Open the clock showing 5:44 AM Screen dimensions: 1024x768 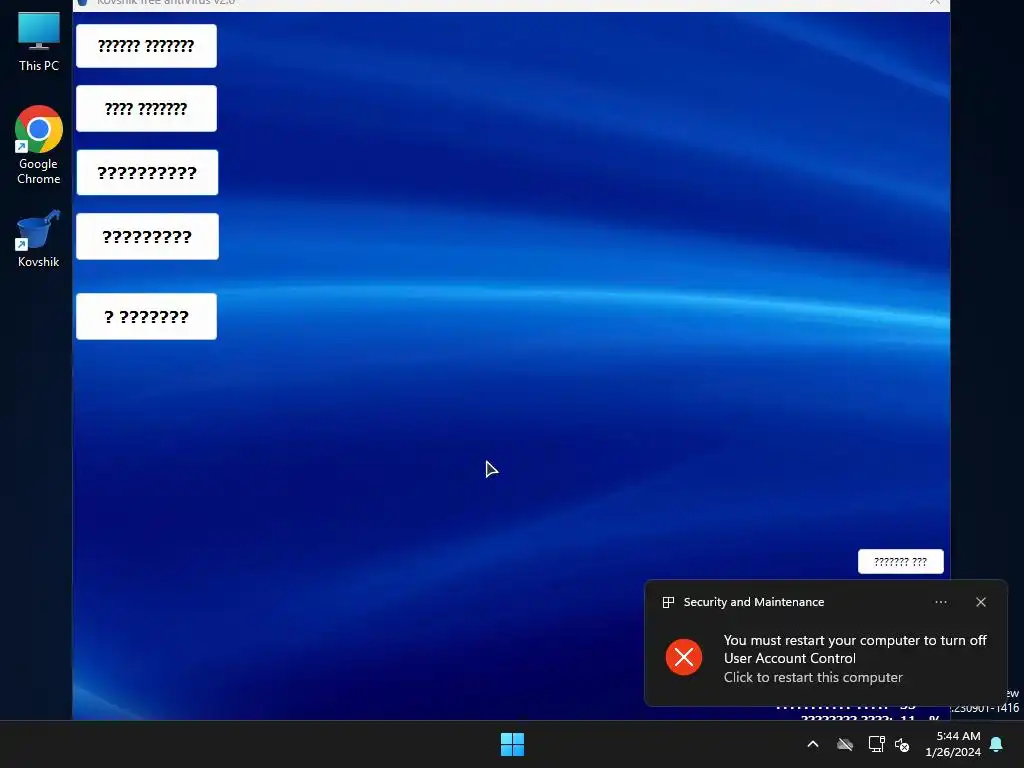(x=953, y=744)
